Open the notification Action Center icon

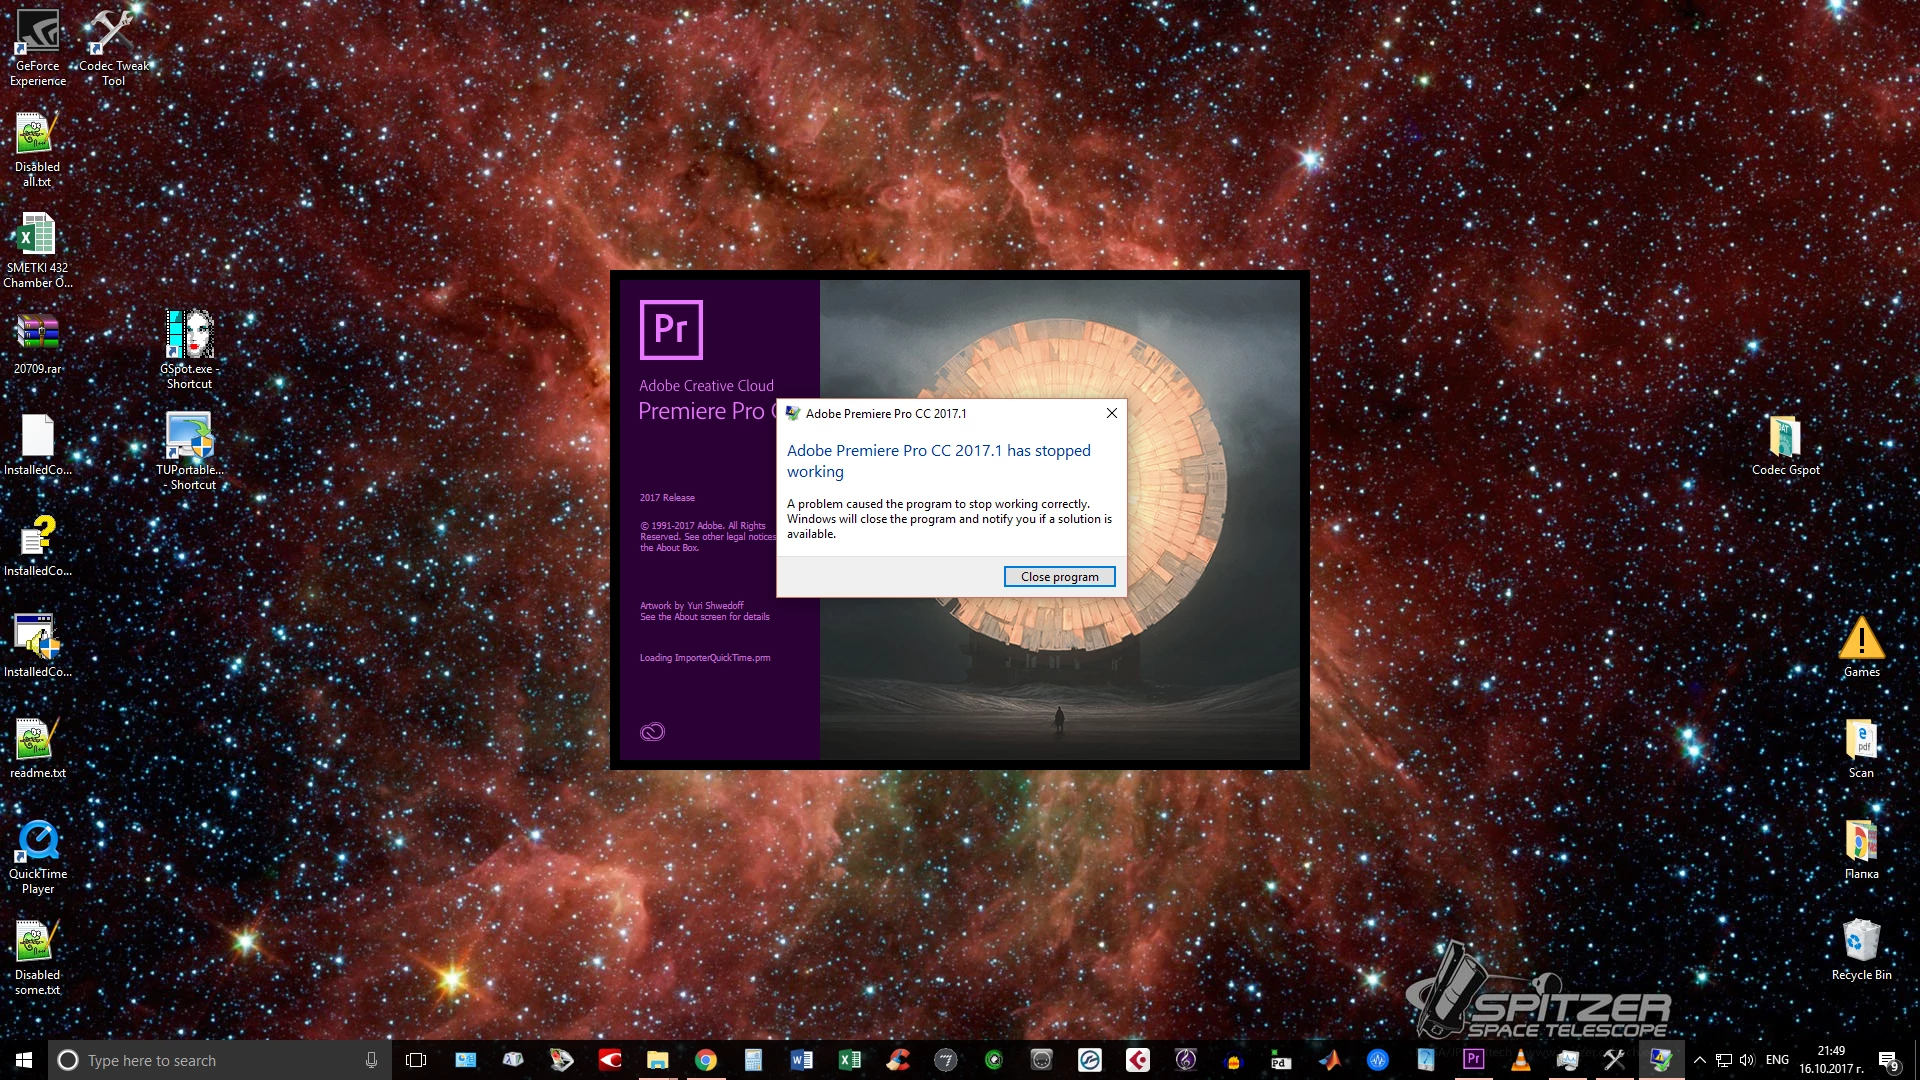1888,1060
